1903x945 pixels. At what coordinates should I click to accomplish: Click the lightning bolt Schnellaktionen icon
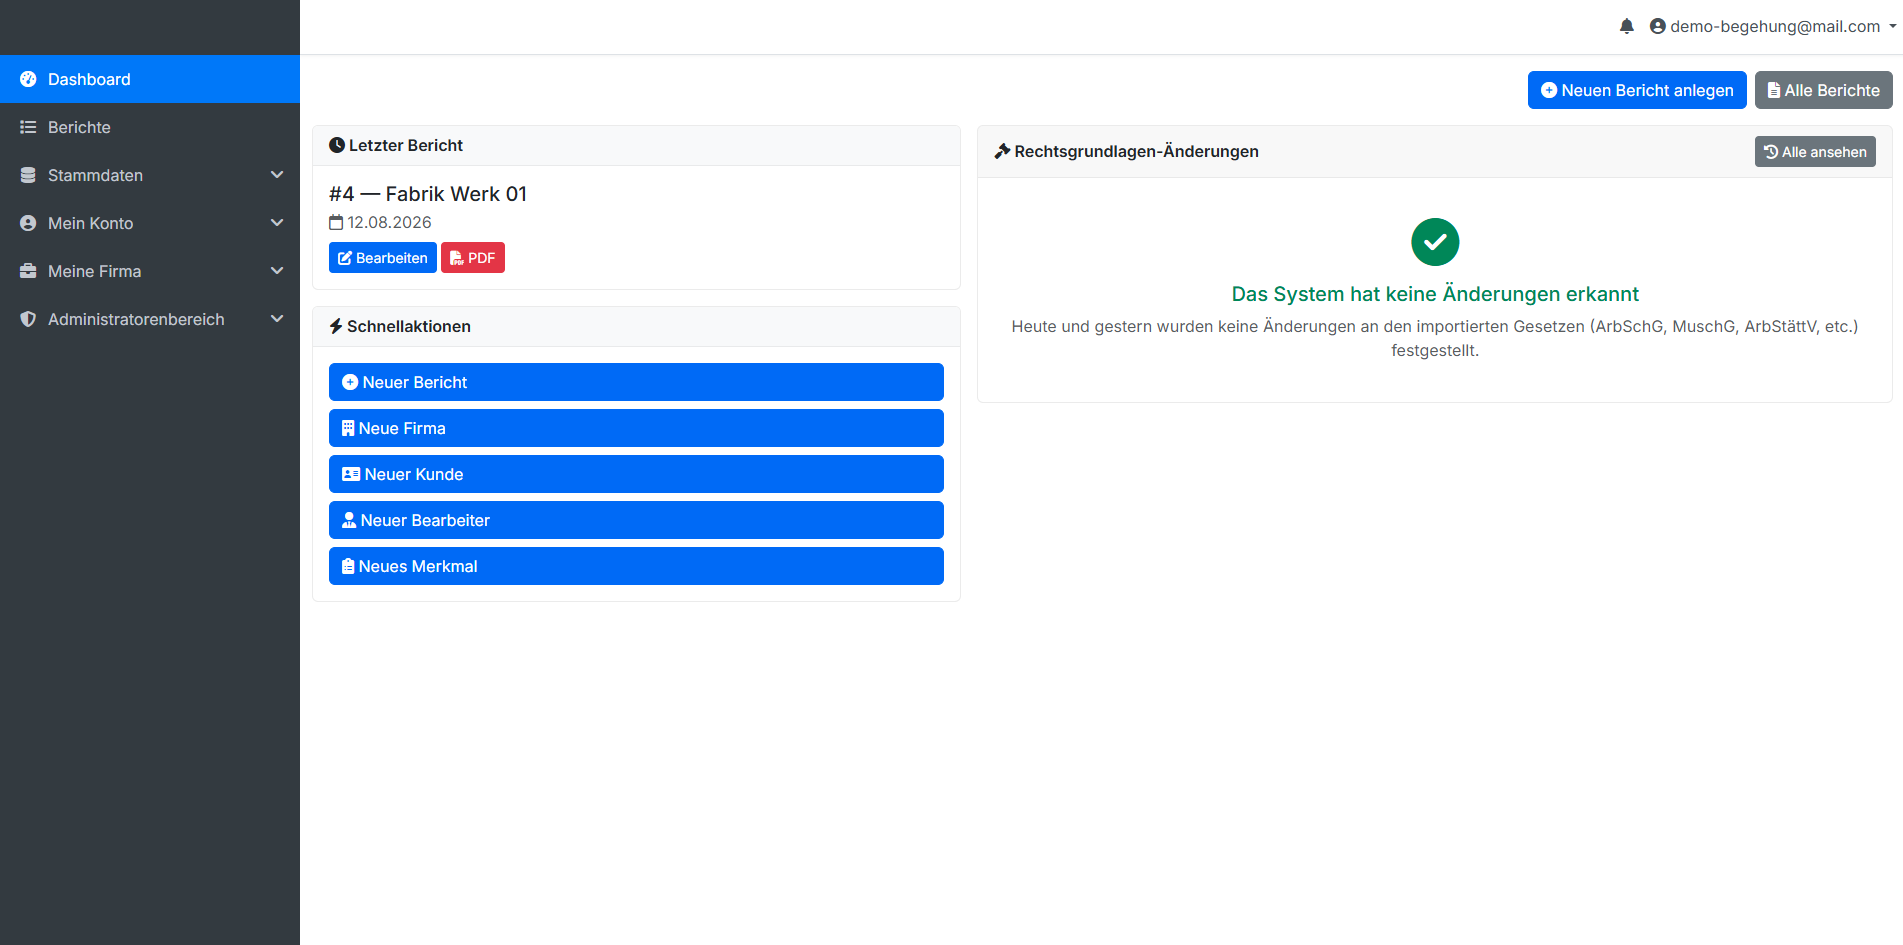tap(336, 326)
